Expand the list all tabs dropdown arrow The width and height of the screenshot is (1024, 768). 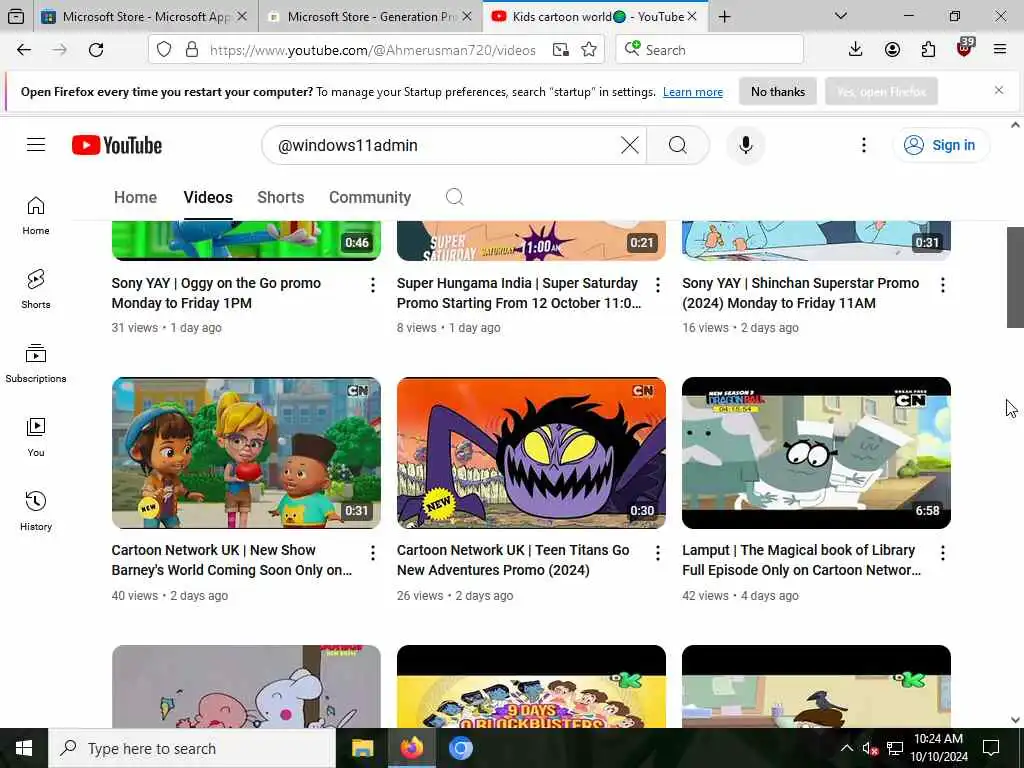[x=840, y=16]
